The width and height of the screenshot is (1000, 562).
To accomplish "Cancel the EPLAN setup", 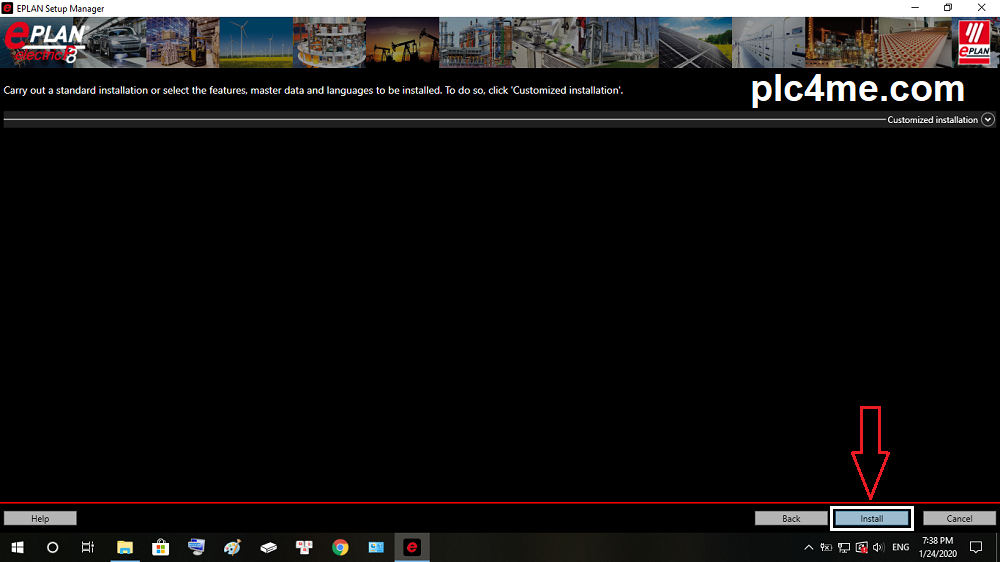I will (959, 518).
